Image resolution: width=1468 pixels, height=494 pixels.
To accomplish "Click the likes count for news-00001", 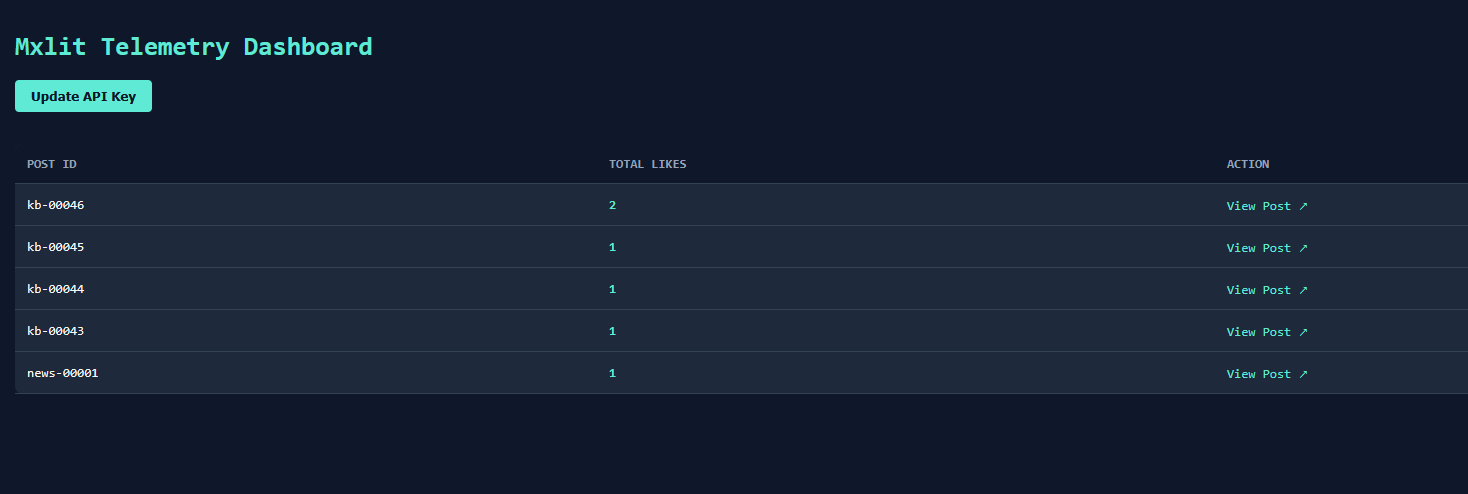I will click(612, 374).
